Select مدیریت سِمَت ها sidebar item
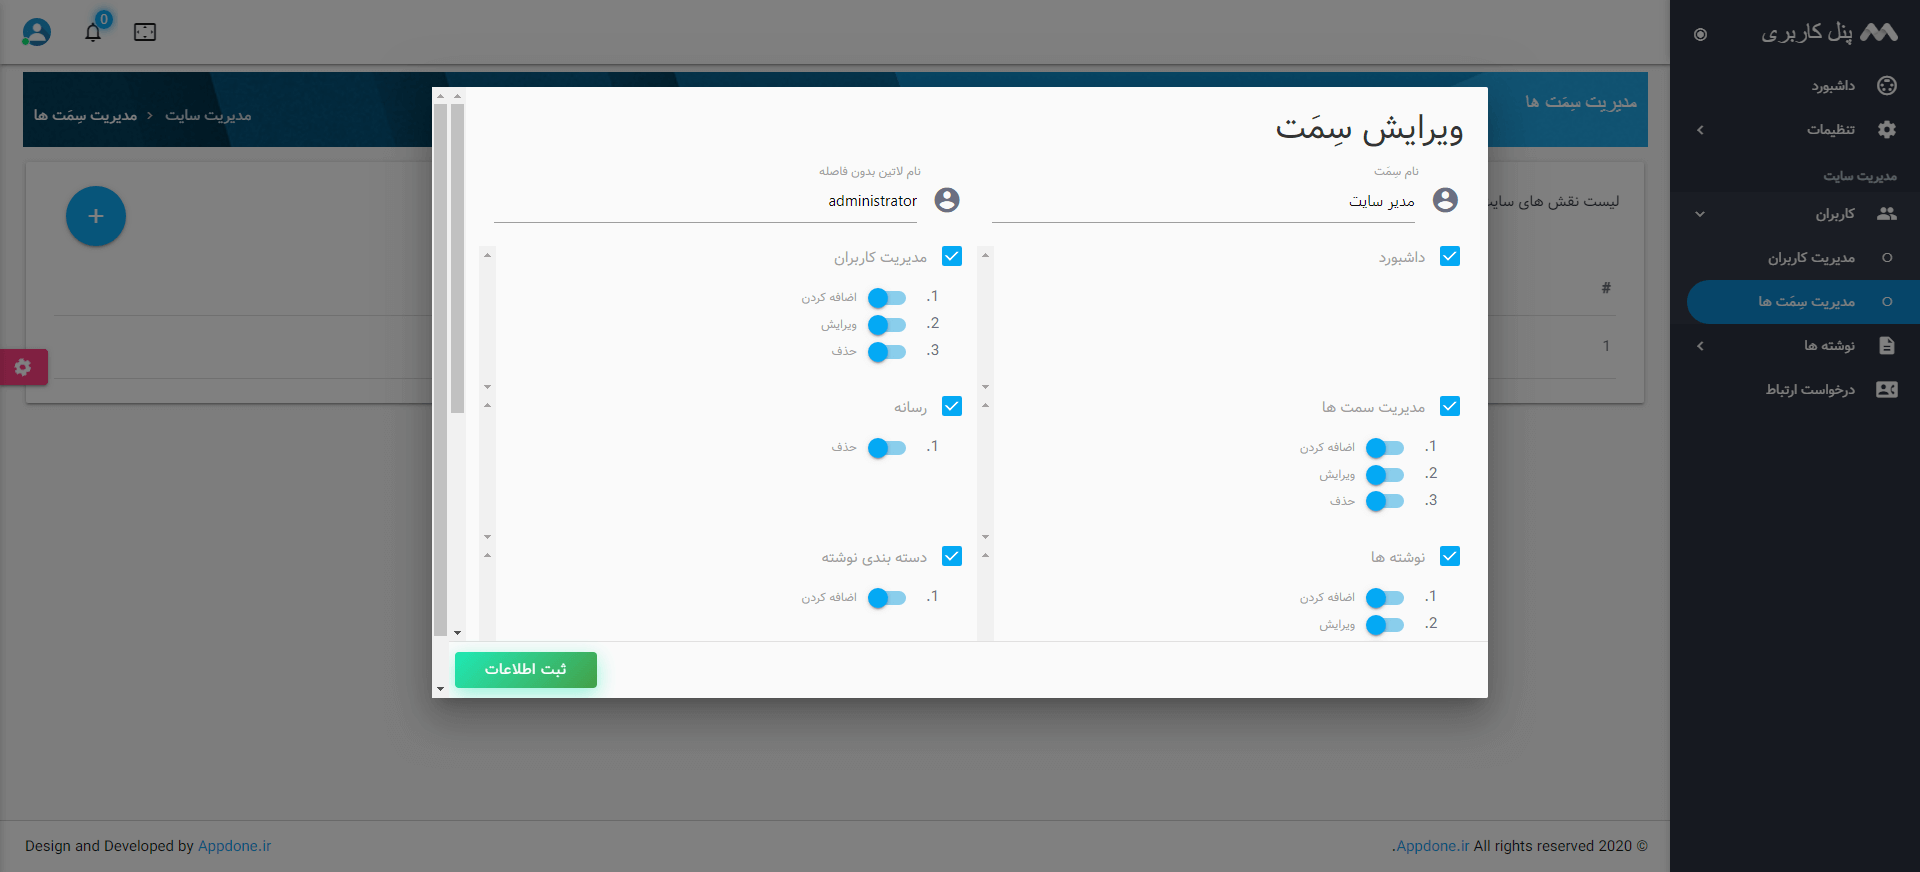 point(1803,301)
